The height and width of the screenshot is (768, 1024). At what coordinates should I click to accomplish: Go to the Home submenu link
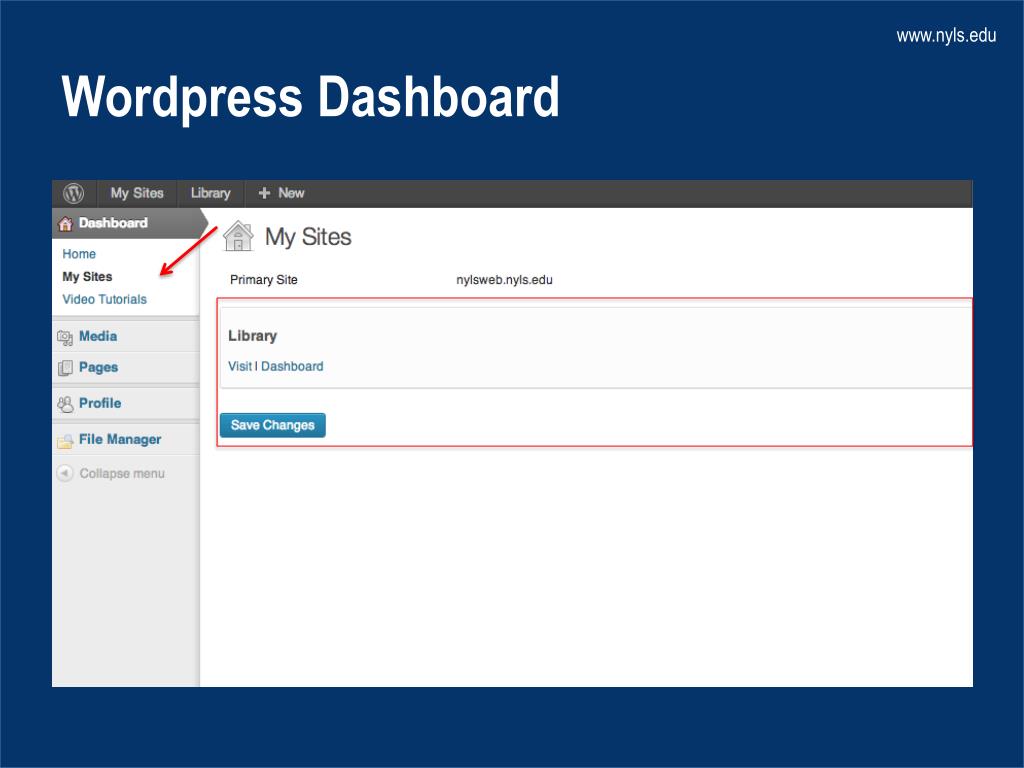[x=79, y=254]
